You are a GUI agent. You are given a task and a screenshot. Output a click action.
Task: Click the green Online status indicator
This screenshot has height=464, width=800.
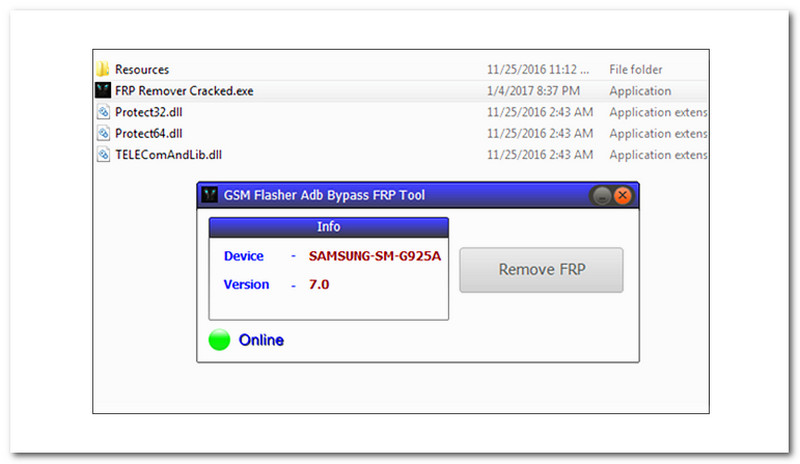[x=219, y=340]
